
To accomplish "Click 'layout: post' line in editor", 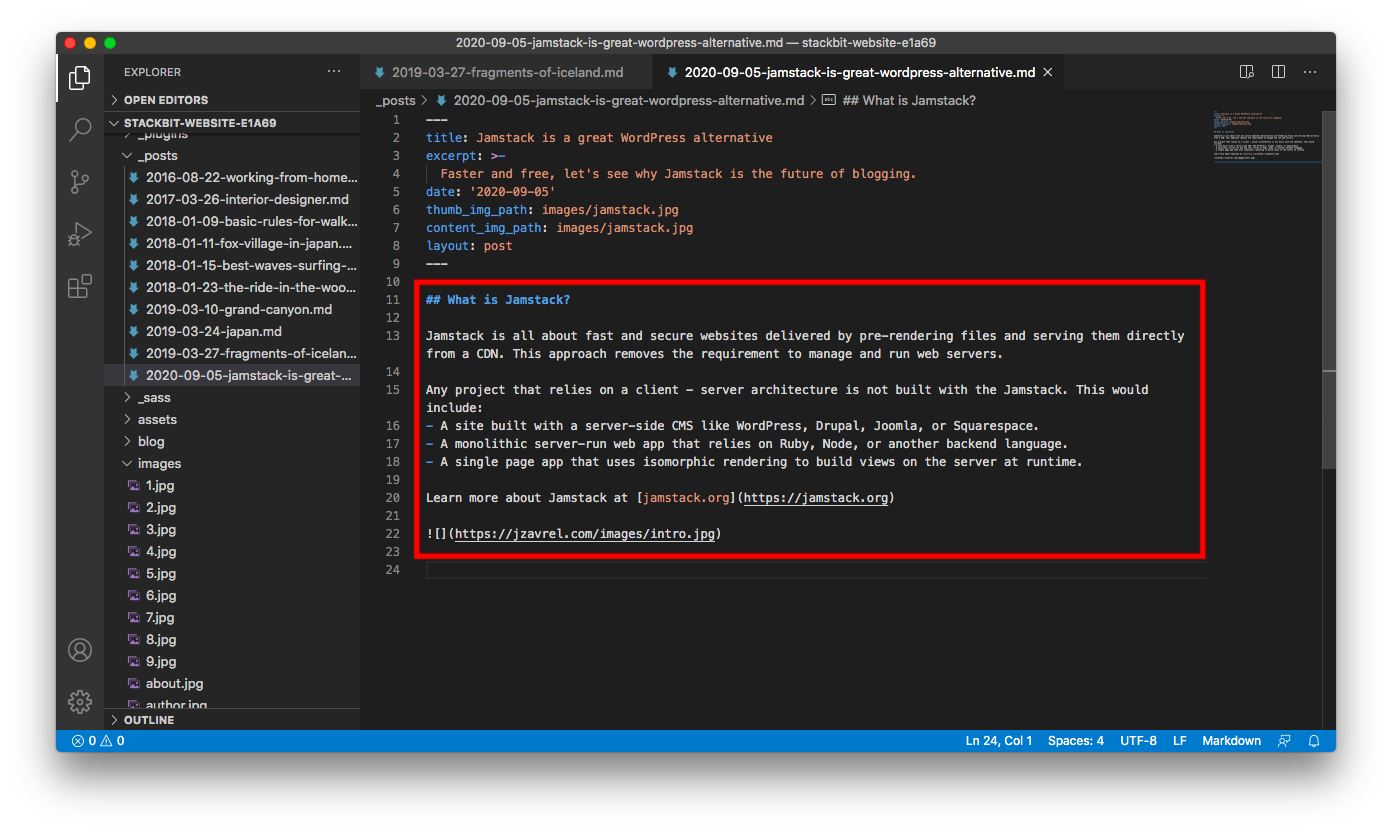I will tap(469, 246).
